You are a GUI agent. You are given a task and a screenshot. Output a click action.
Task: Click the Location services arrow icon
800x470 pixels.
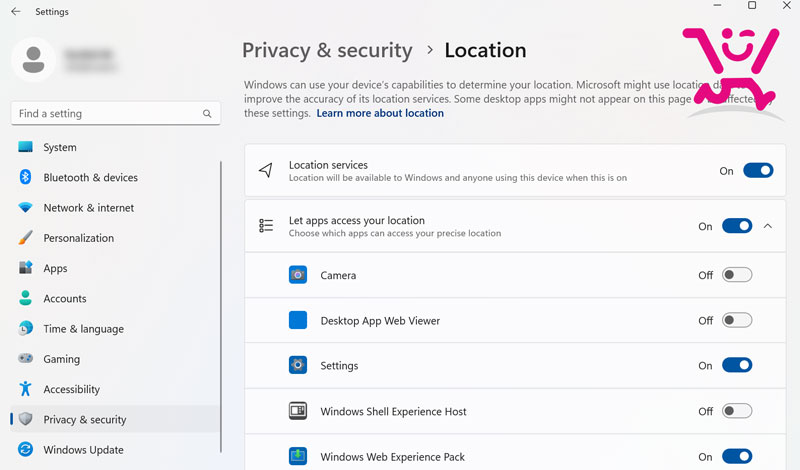click(266, 170)
